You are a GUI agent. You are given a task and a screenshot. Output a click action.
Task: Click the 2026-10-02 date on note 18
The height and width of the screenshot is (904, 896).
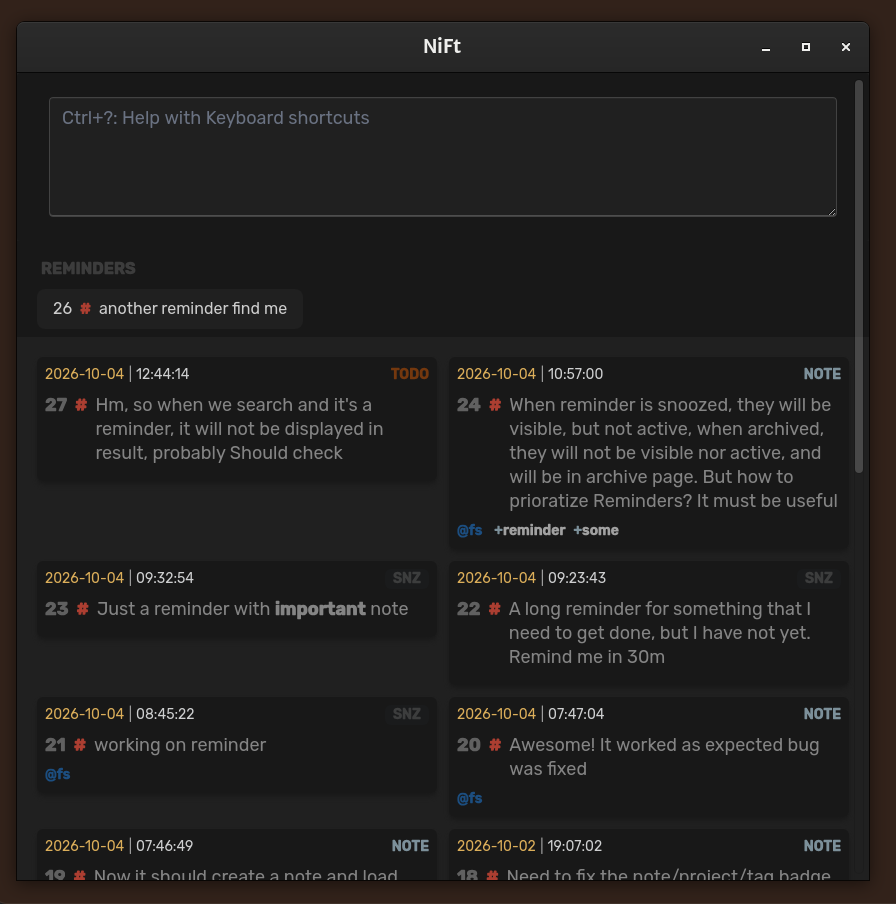point(496,846)
